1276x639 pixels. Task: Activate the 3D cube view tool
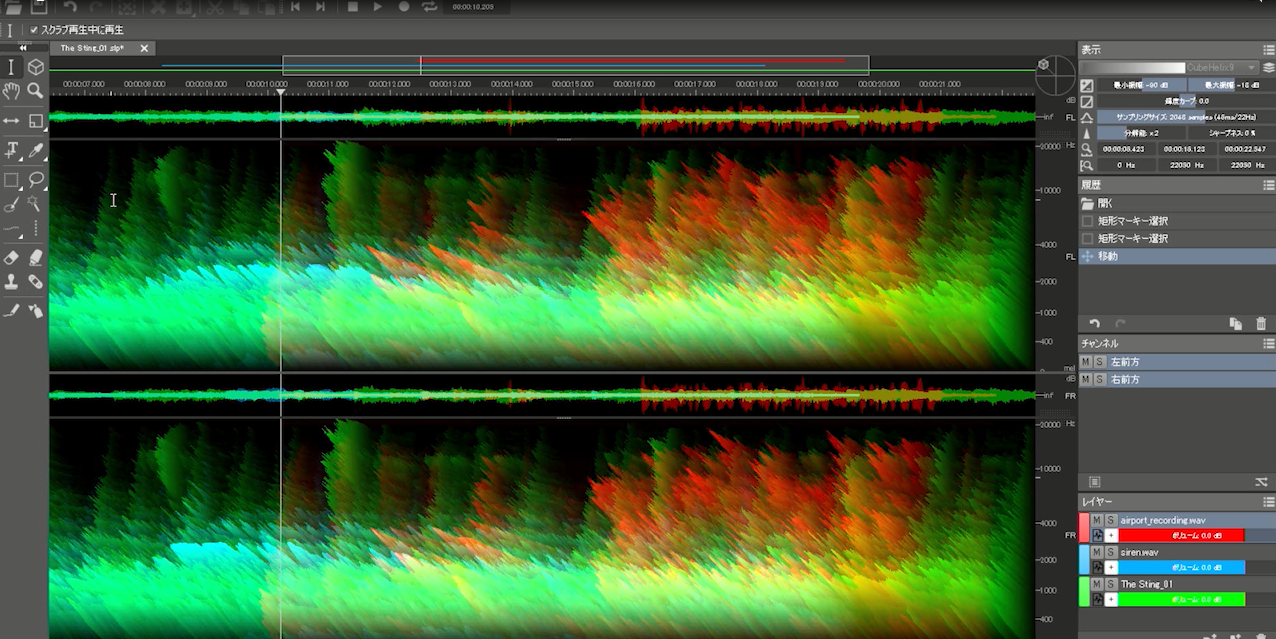point(35,67)
